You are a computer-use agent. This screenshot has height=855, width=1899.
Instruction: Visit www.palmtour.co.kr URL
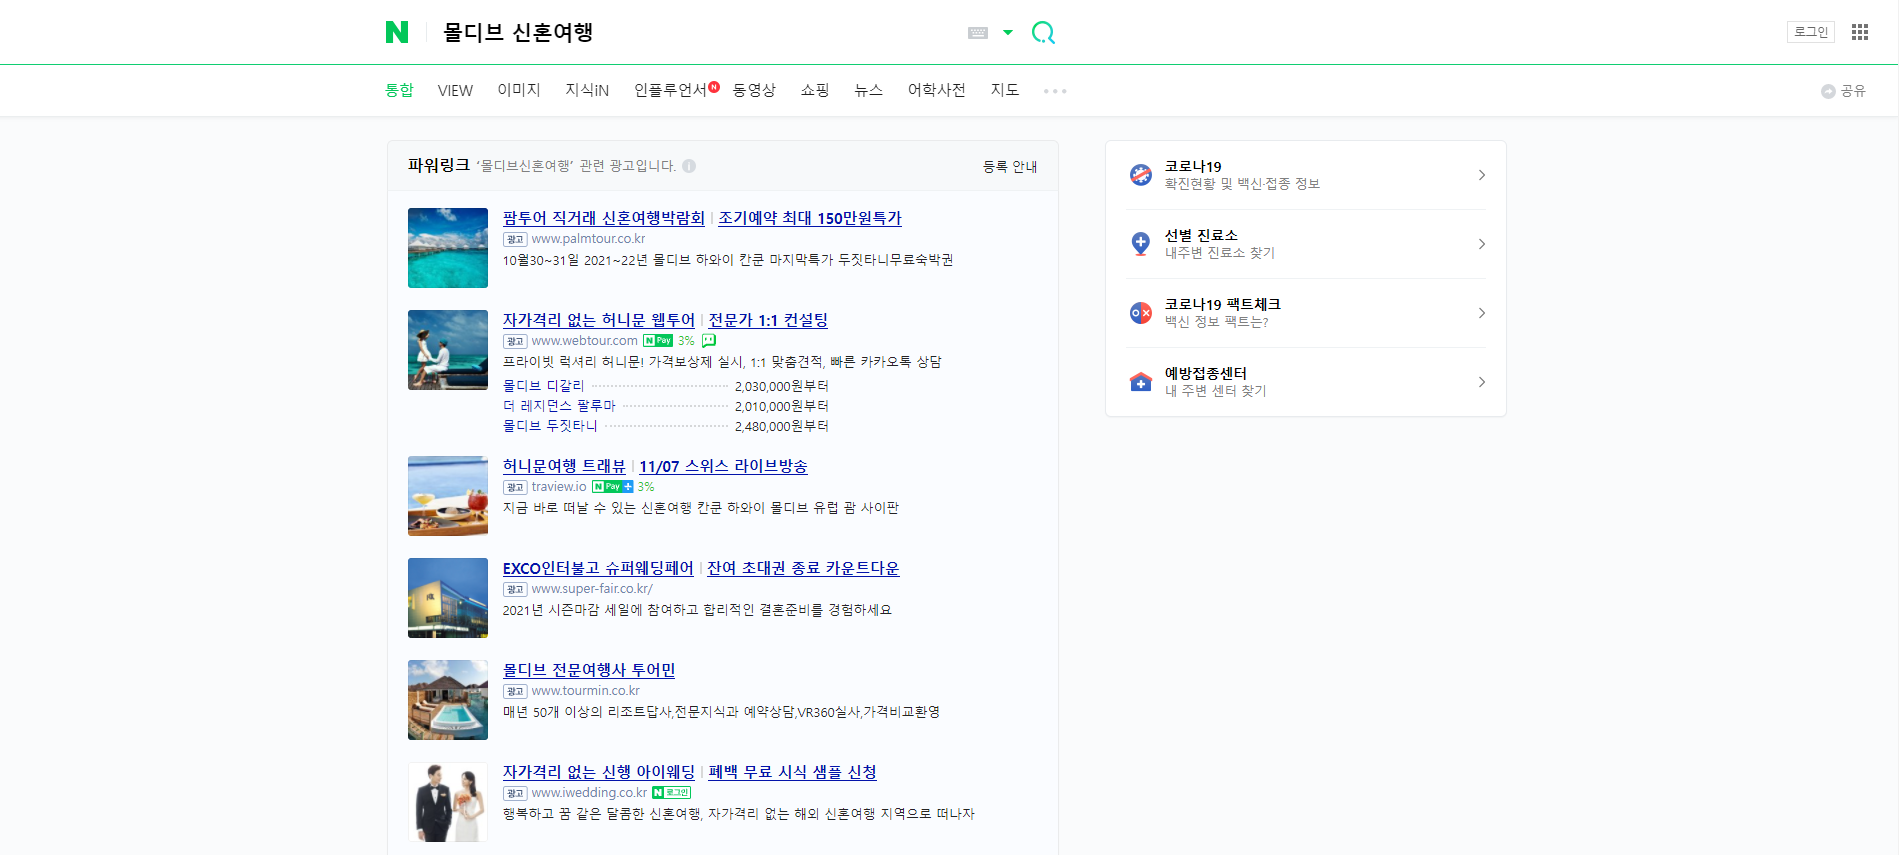[x=588, y=239]
